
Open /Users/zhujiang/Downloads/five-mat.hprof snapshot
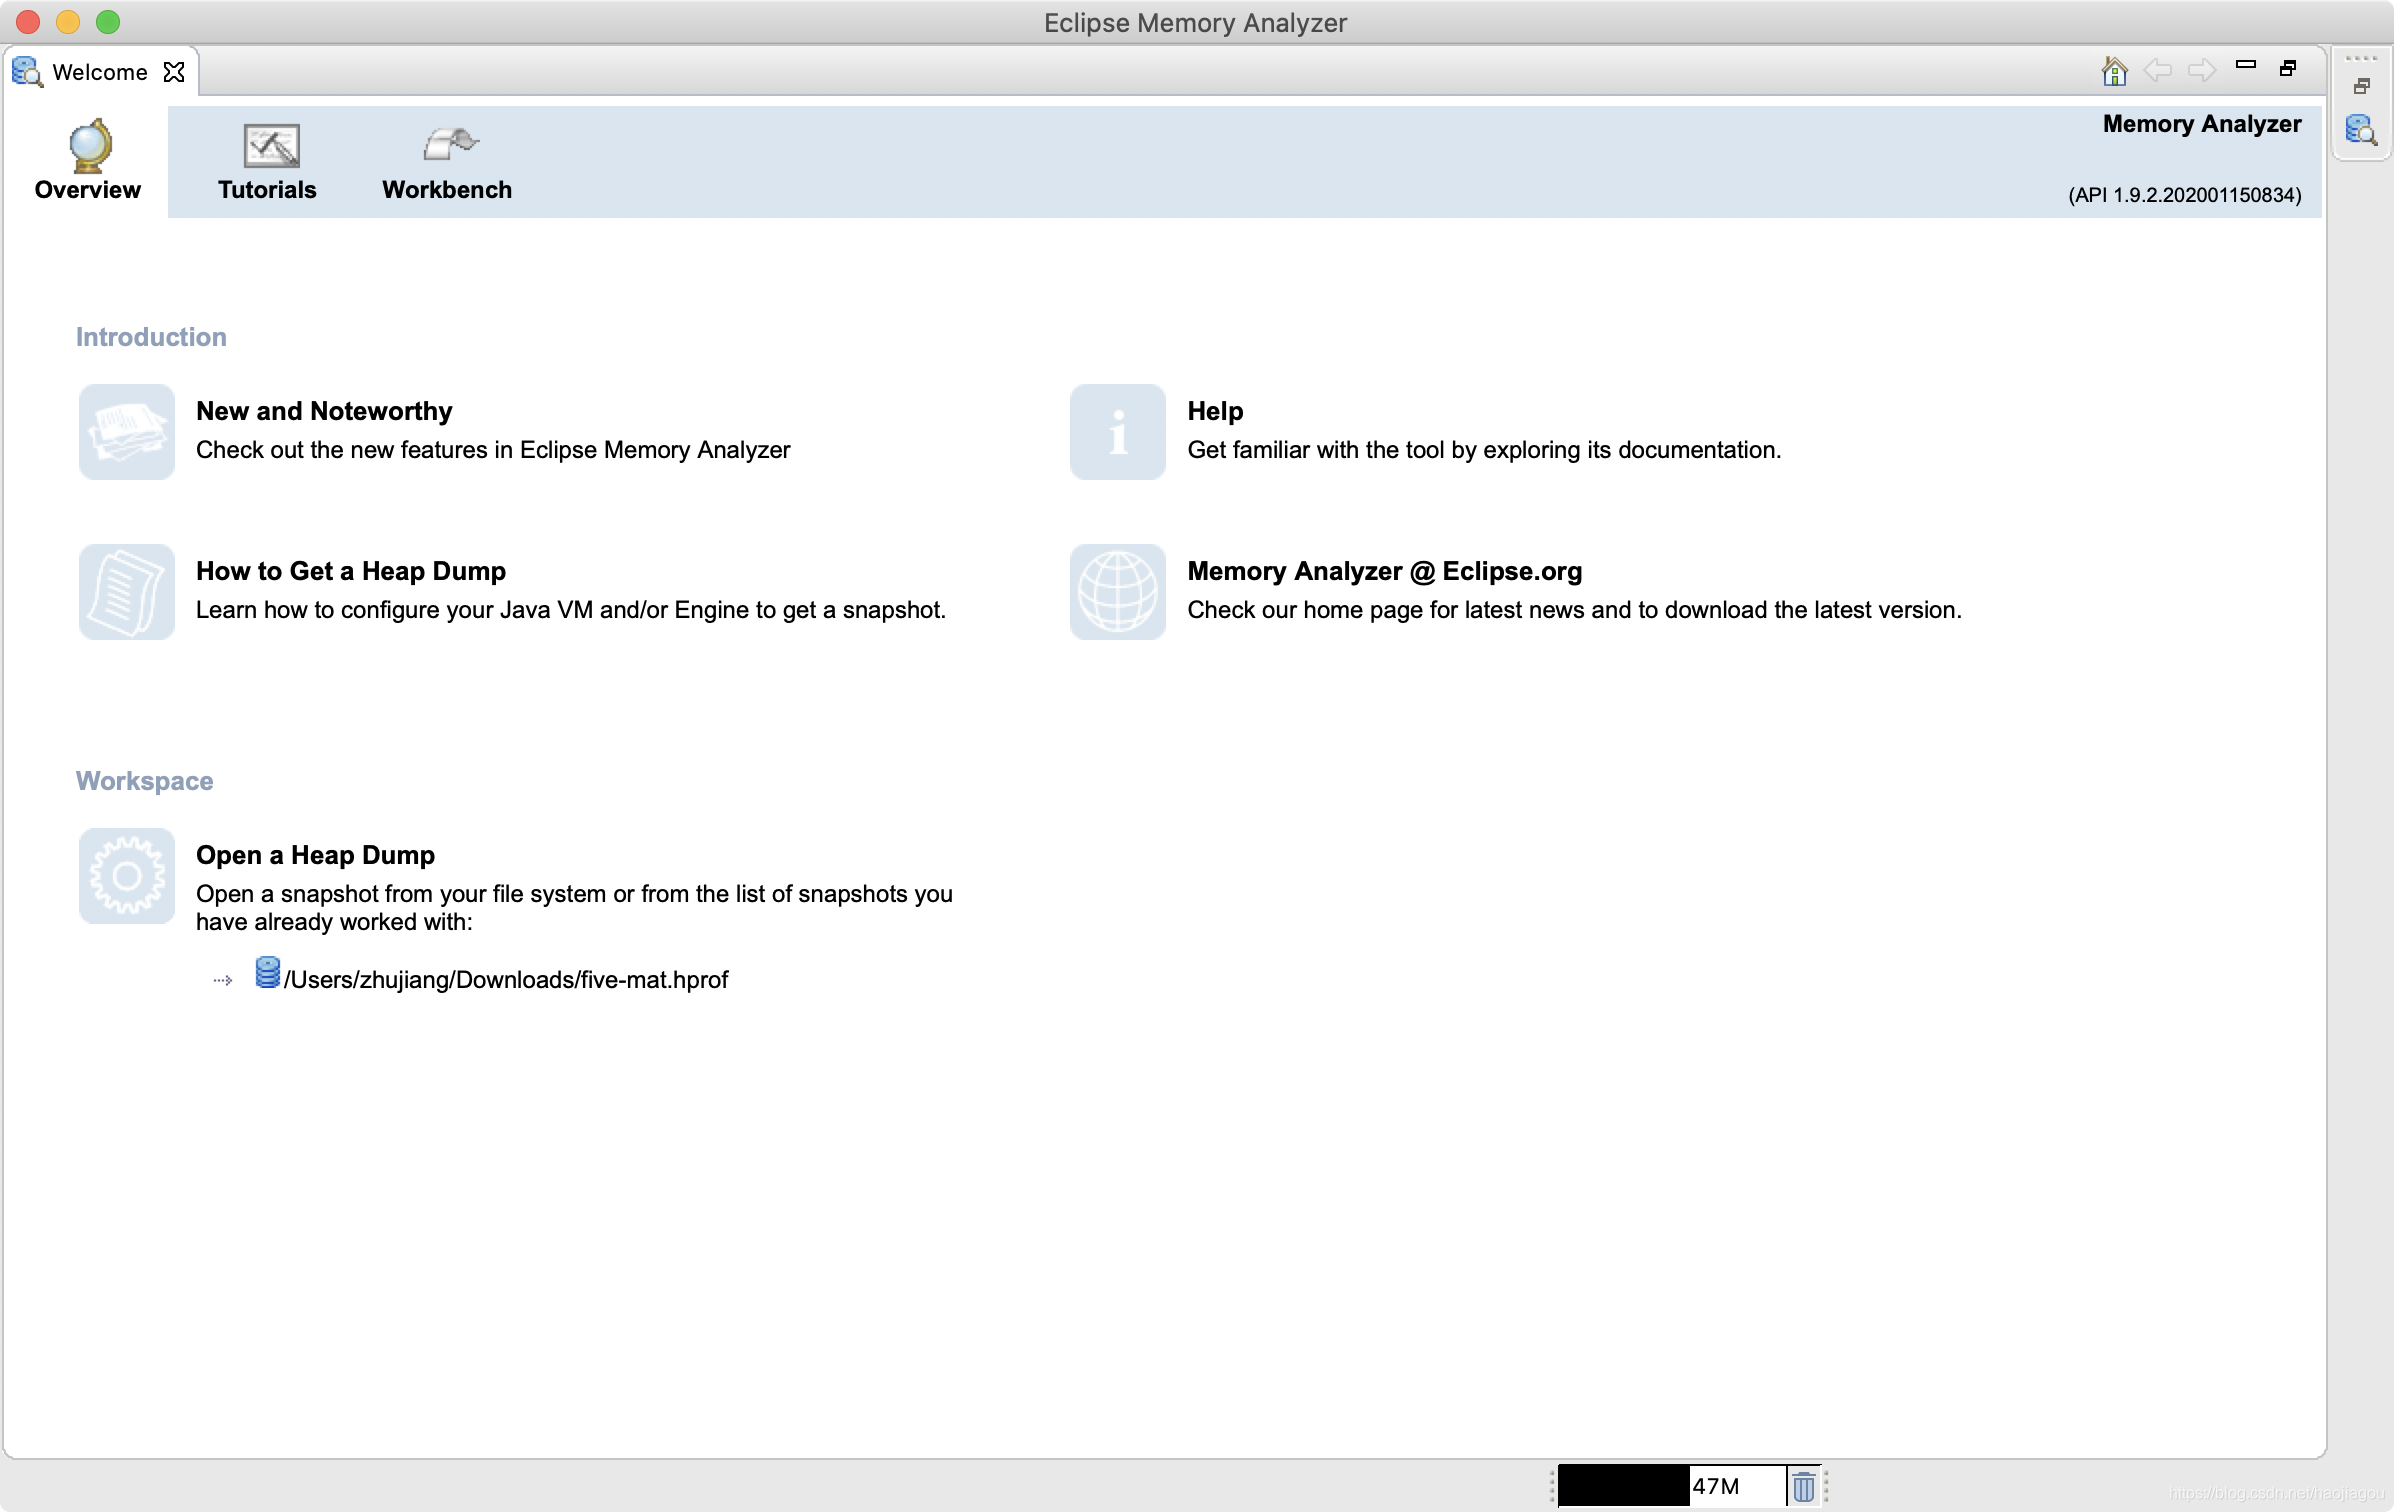(x=506, y=980)
